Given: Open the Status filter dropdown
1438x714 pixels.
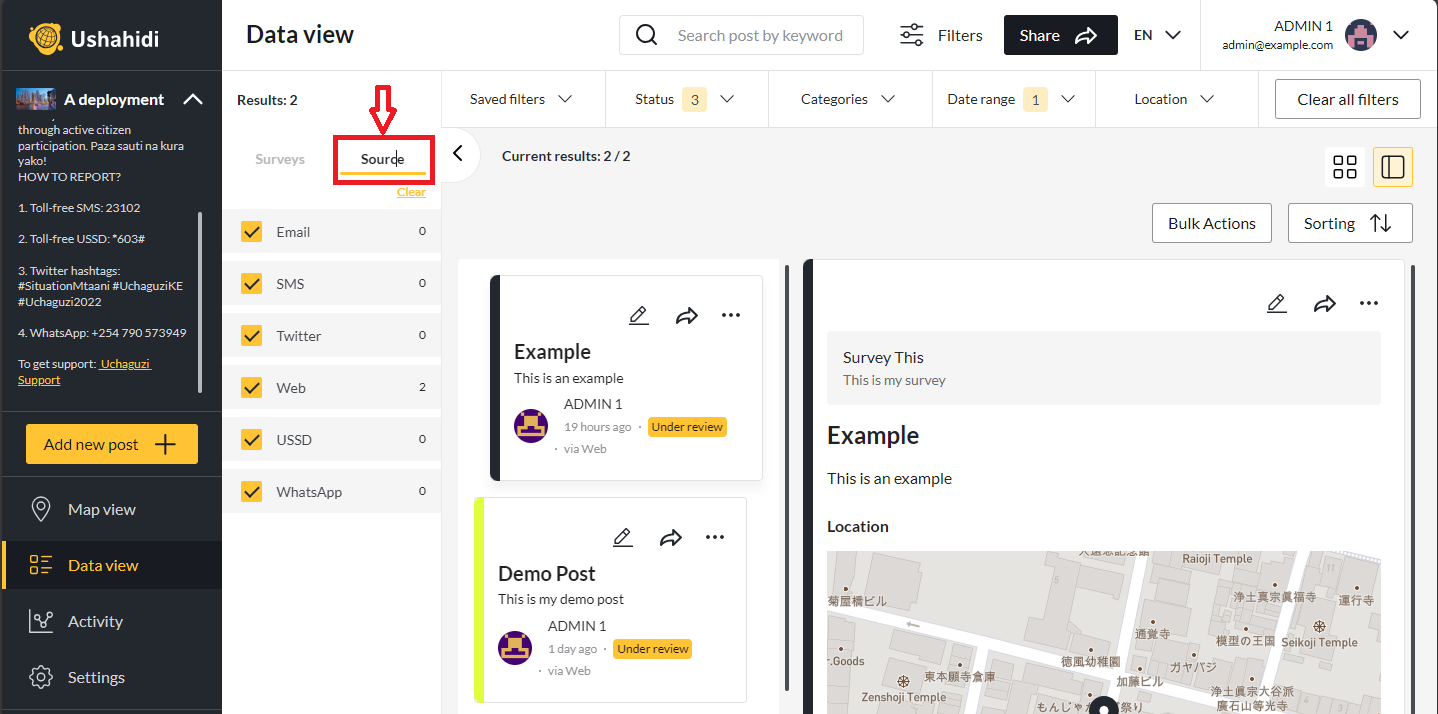Looking at the screenshot, I should pos(686,99).
